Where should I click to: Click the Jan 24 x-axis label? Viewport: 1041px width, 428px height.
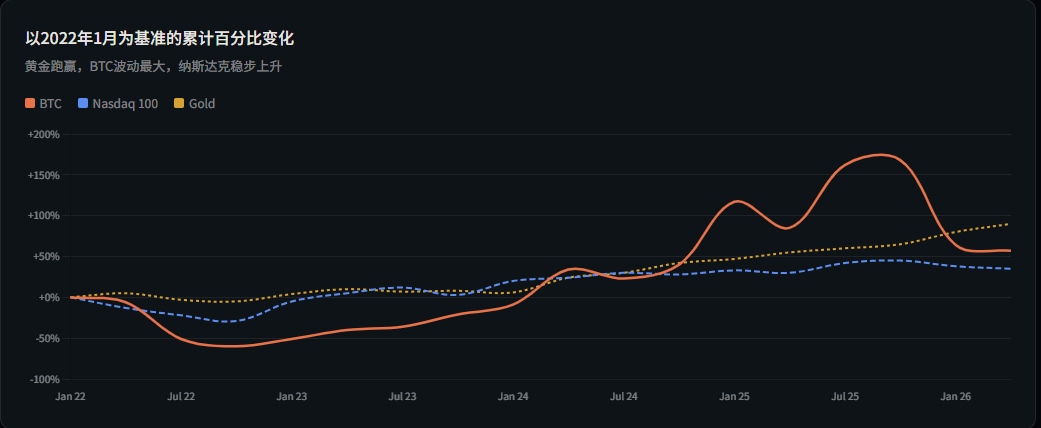click(x=513, y=396)
